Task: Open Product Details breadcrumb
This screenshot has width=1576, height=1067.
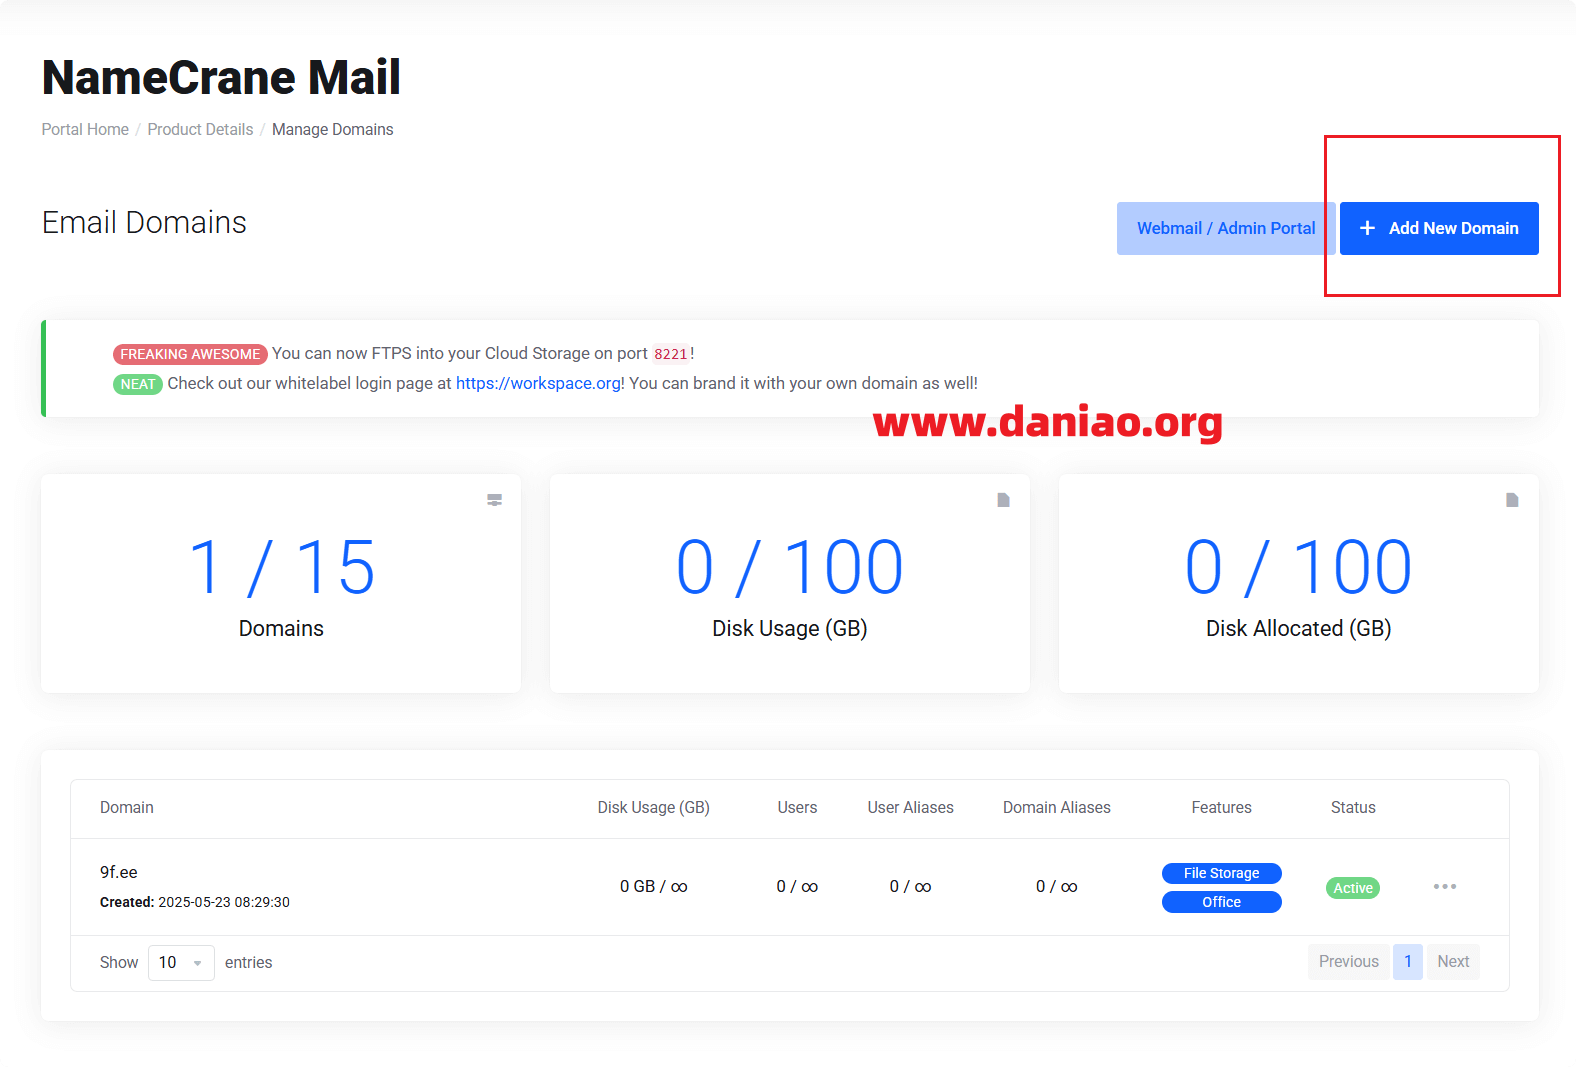Action: coord(200,129)
